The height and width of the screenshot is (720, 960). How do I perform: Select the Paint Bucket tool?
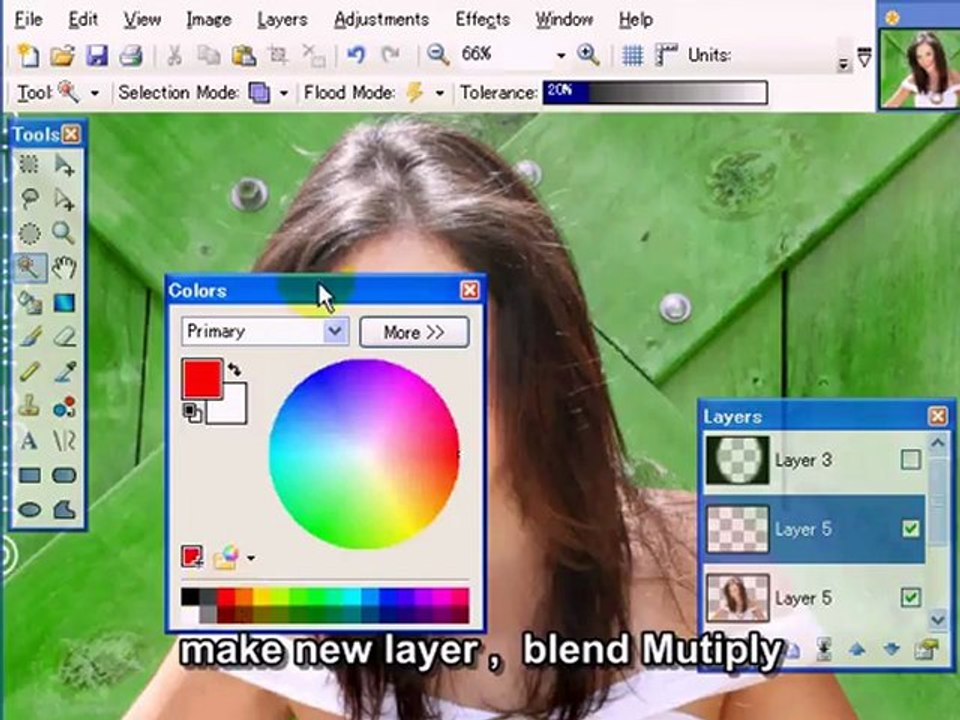tap(29, 302)
